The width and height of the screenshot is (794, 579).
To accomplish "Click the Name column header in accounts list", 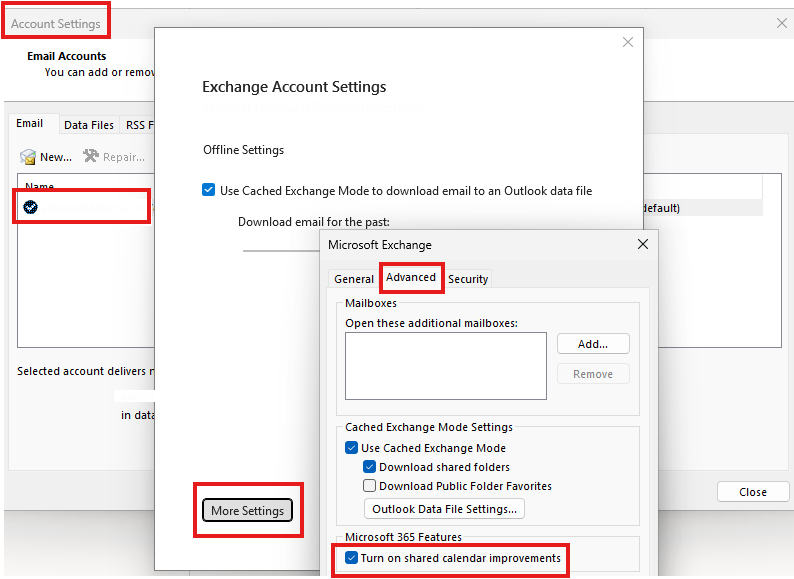I will (39, 186).
